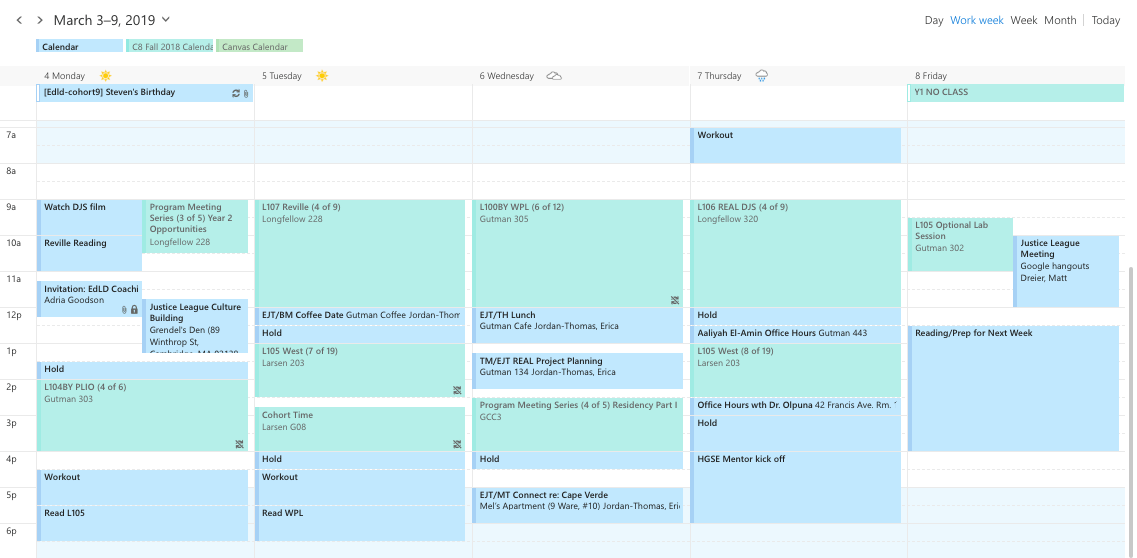The width and height of the screenshot is (1137, 558).
Task: Open the L105 West (8 of 19) event
Action: pos(795,370)
